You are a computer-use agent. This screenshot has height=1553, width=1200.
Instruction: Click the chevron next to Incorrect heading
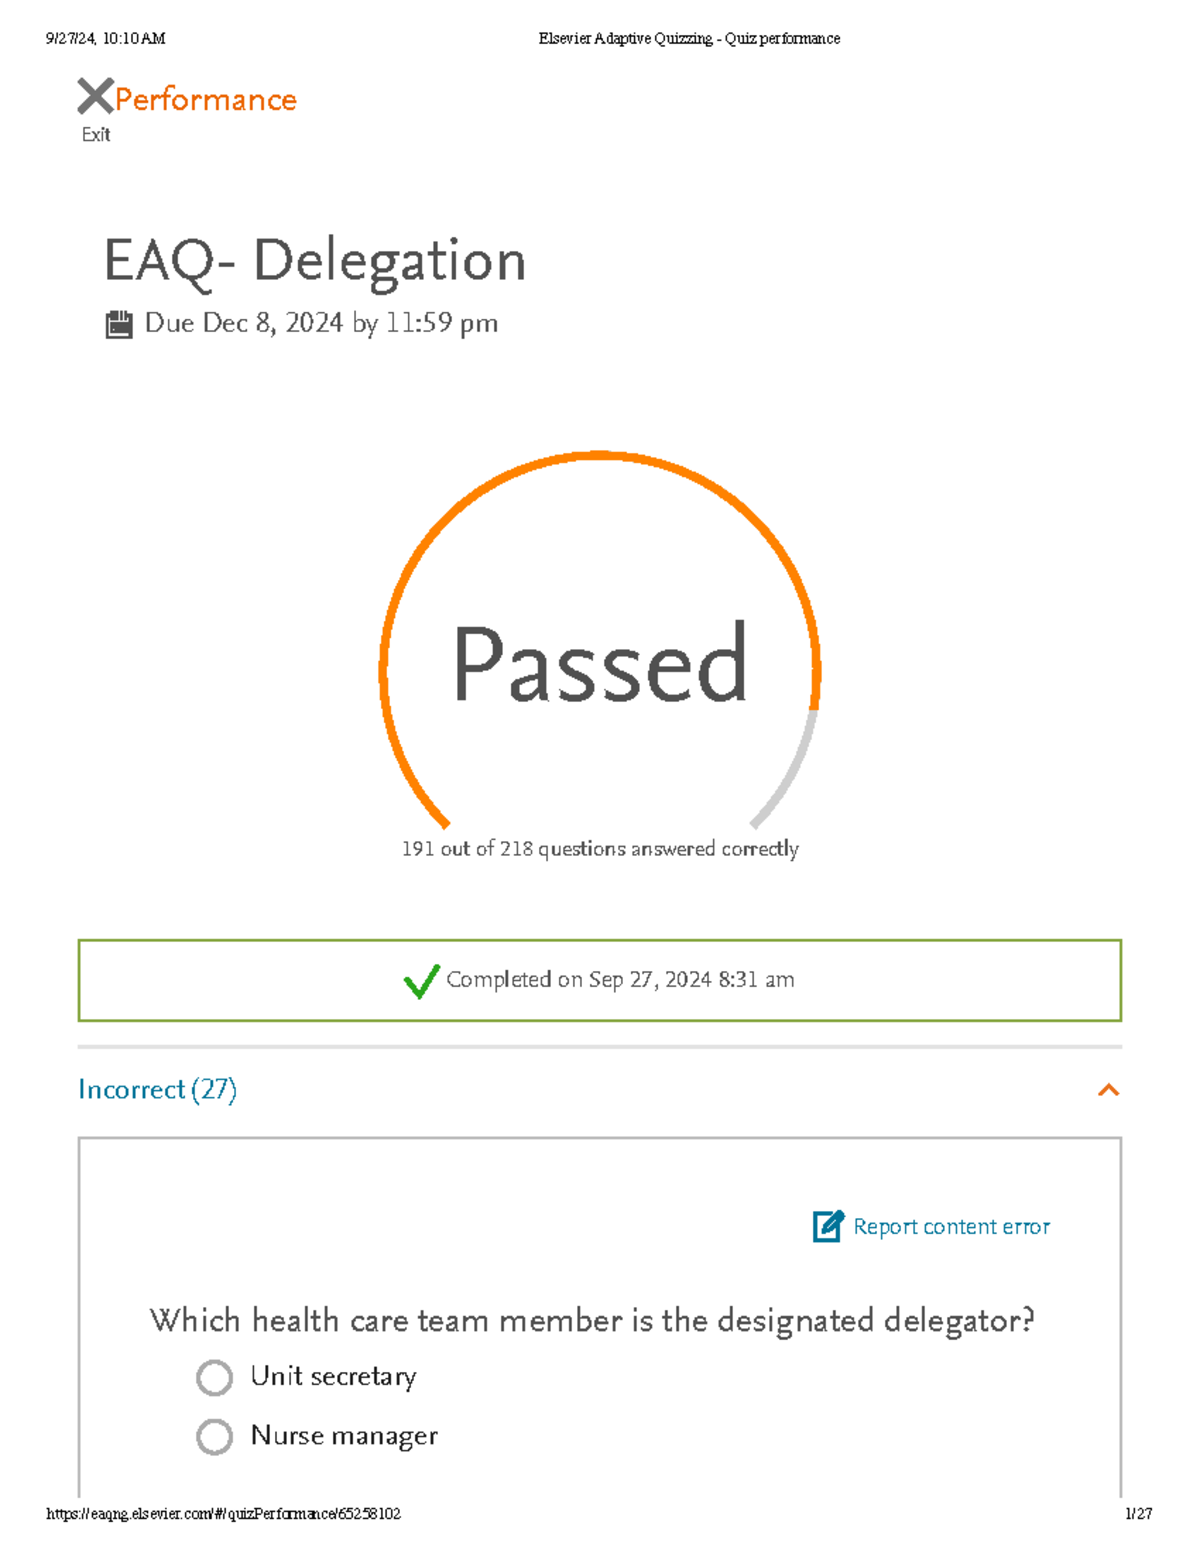[1107, 1090]
